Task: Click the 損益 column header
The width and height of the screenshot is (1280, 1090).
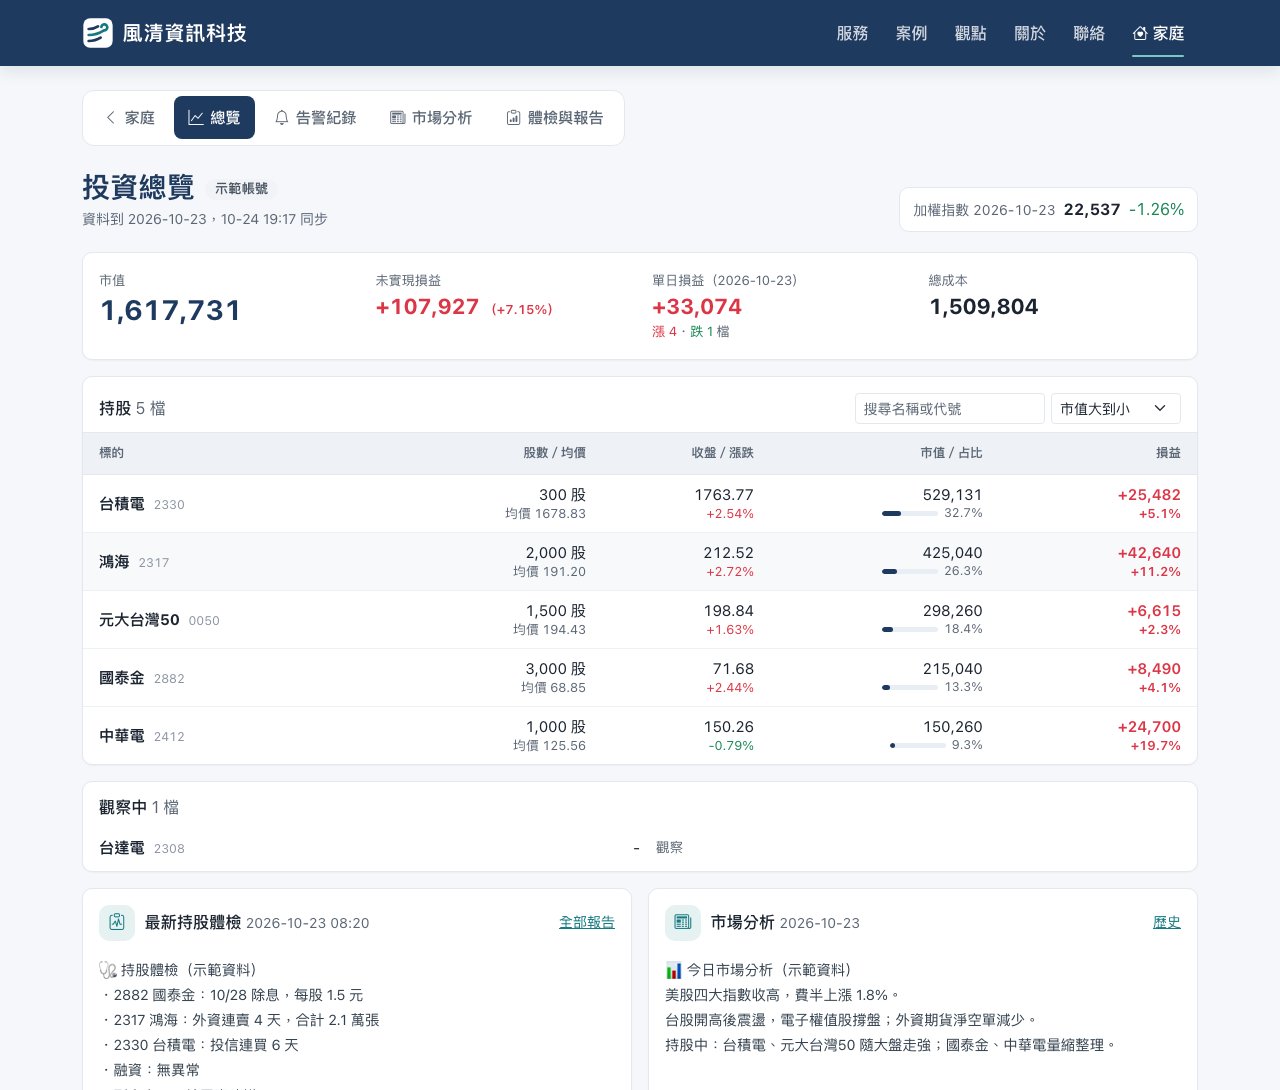Action: click(1168, 453)
